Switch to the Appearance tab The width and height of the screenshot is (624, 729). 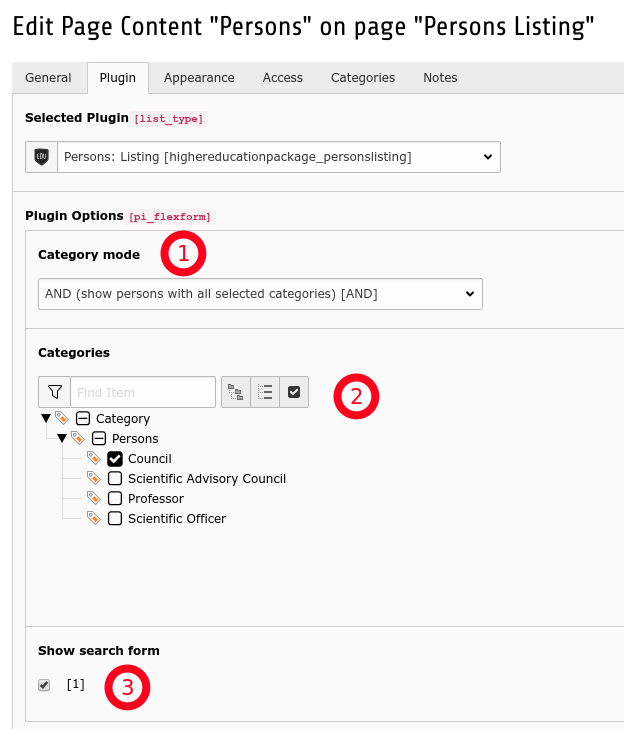[x=199, y=78]
